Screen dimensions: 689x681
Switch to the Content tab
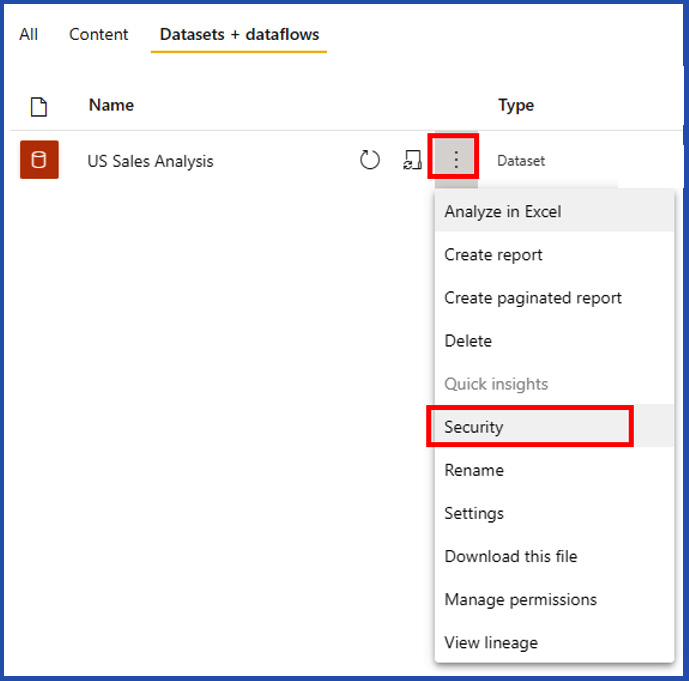(98, 34)
